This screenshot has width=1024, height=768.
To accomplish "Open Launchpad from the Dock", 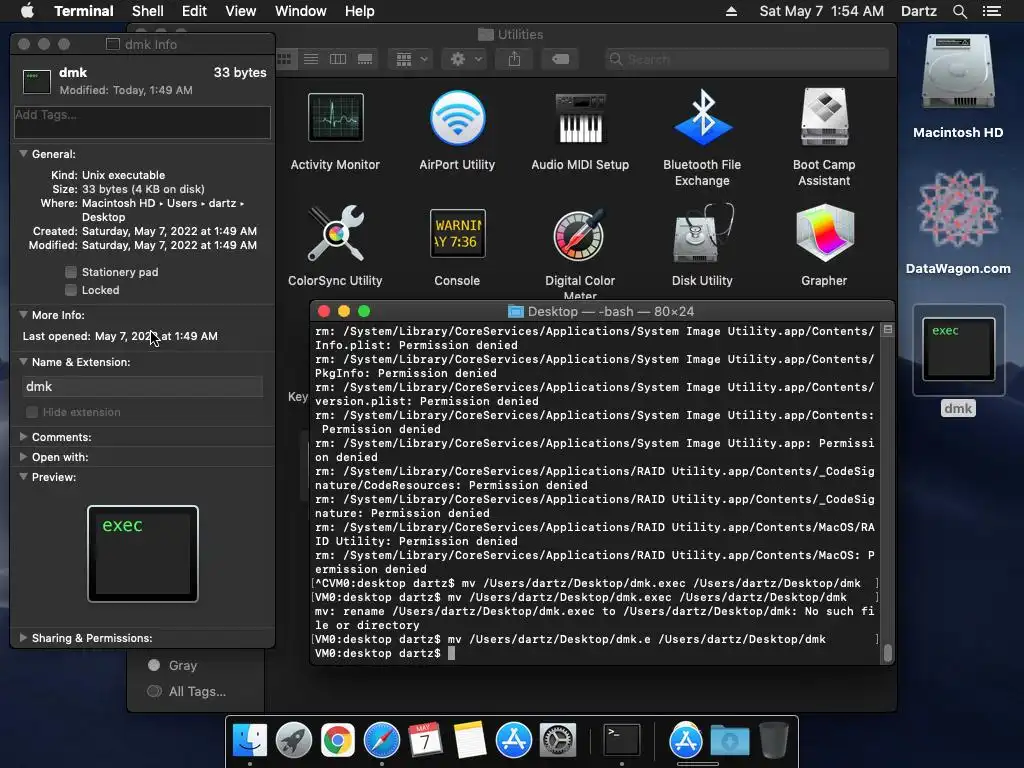I will point(294,741).
